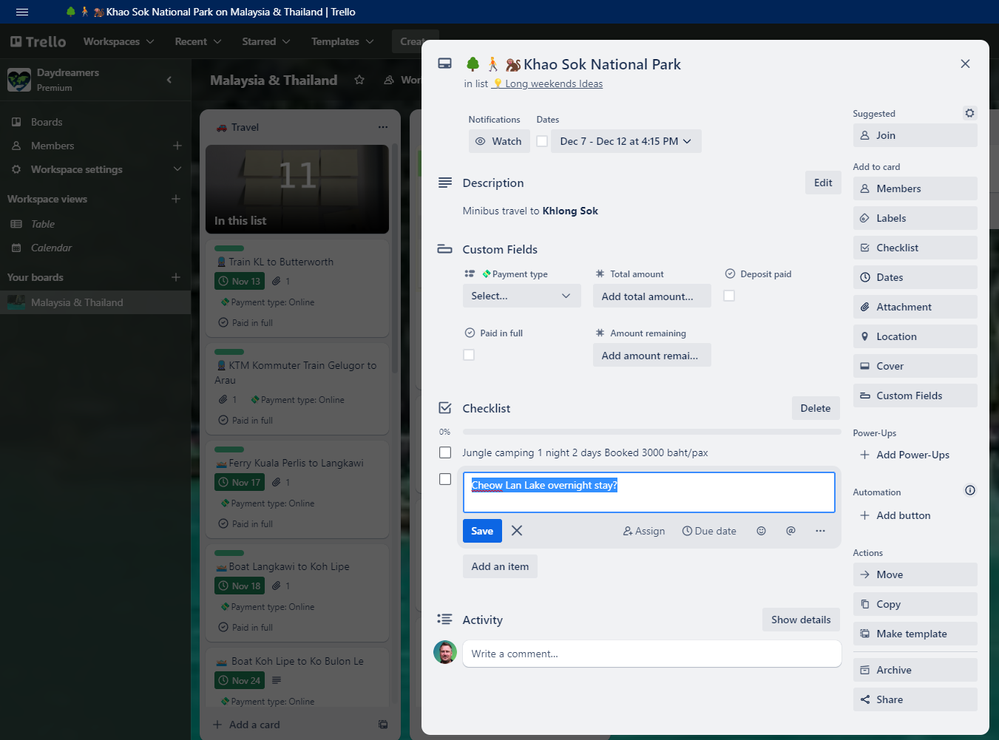Save the checklist item
999x740 pixels.
tap(482, 531)
